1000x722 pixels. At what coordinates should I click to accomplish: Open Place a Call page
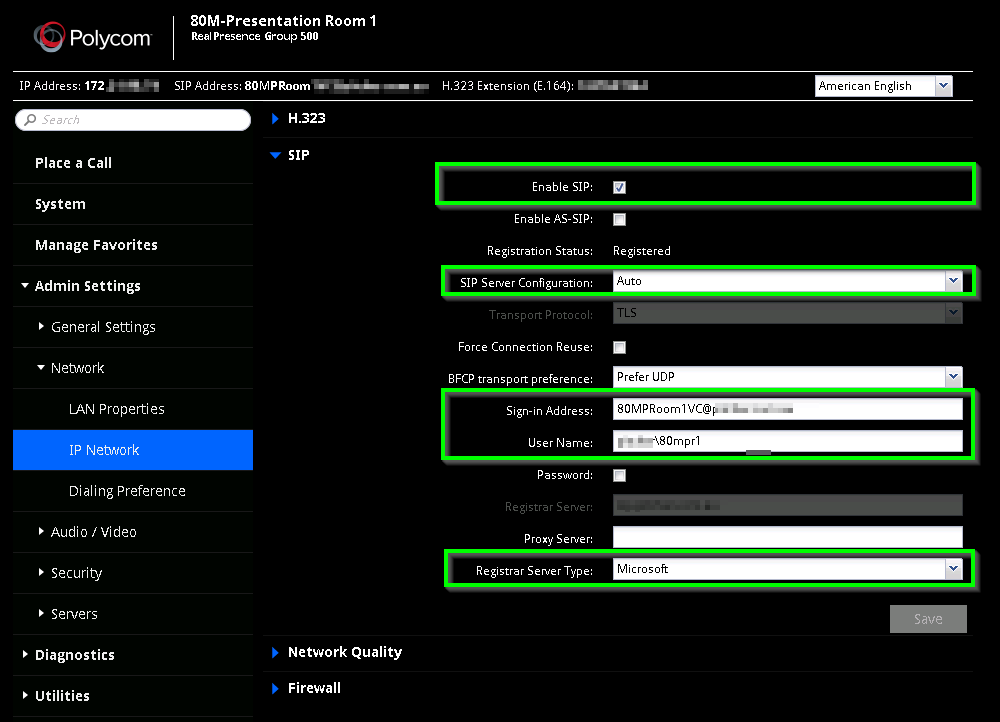(73, 163)
